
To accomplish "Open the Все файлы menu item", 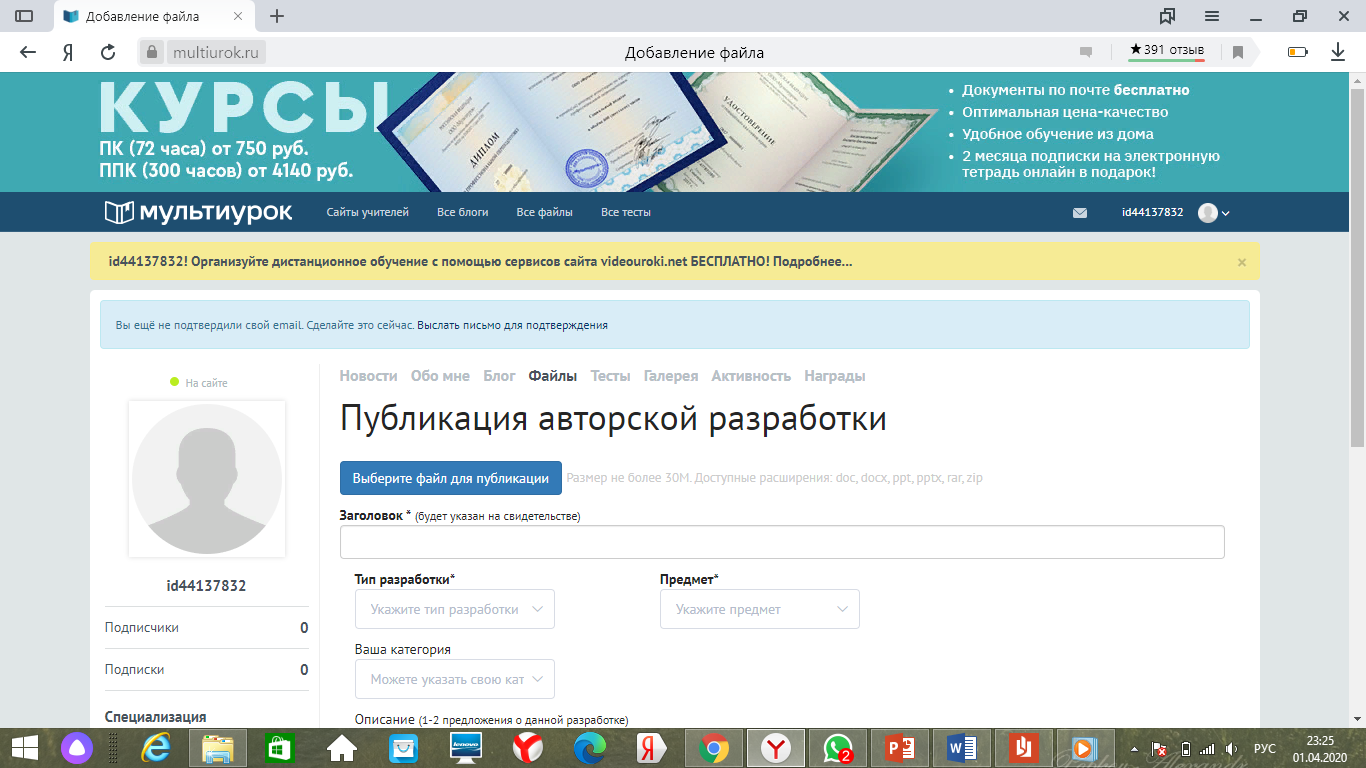I will pyautogui.click(x=544, y=213).
